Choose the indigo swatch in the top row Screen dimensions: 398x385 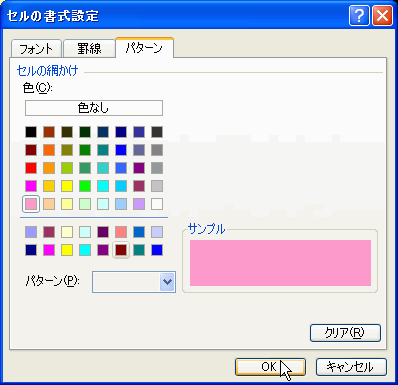tap(139, 132)
